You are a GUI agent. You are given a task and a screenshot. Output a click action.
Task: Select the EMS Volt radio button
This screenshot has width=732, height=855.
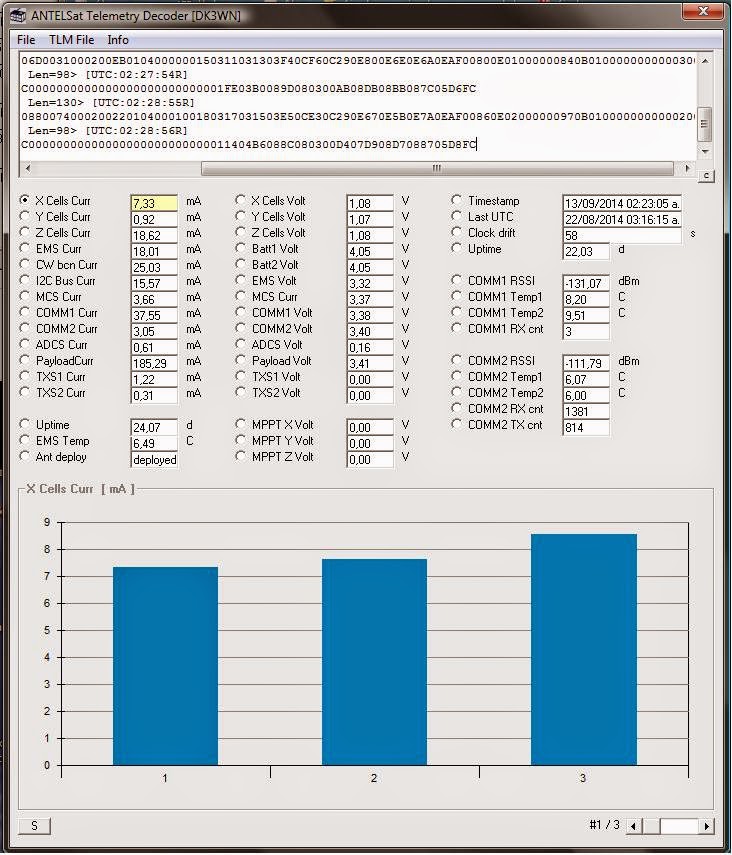pos(241,280)
